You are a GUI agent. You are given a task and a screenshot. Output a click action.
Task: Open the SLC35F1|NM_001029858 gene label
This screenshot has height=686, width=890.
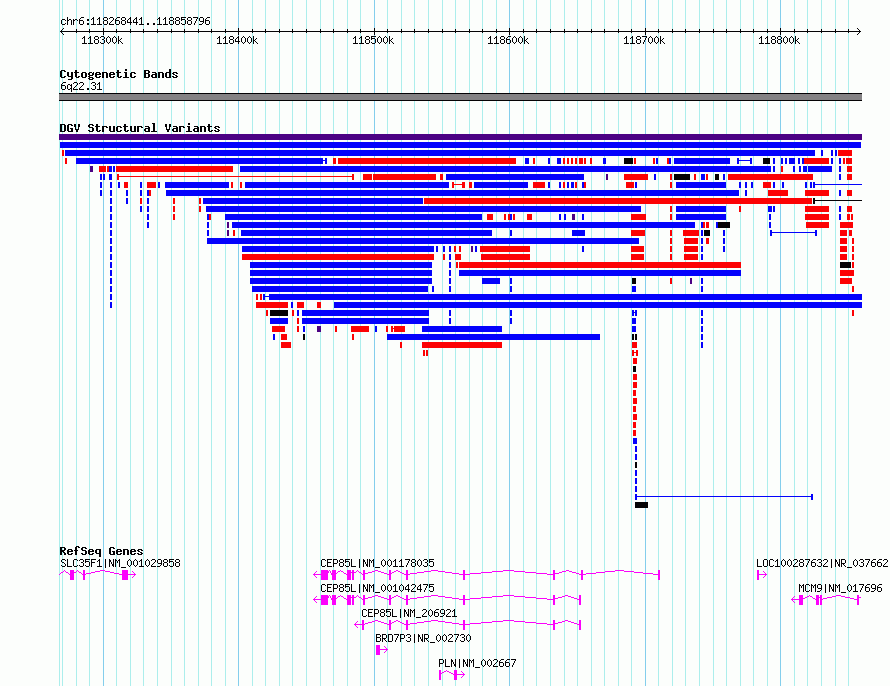[x=120, y=563]
